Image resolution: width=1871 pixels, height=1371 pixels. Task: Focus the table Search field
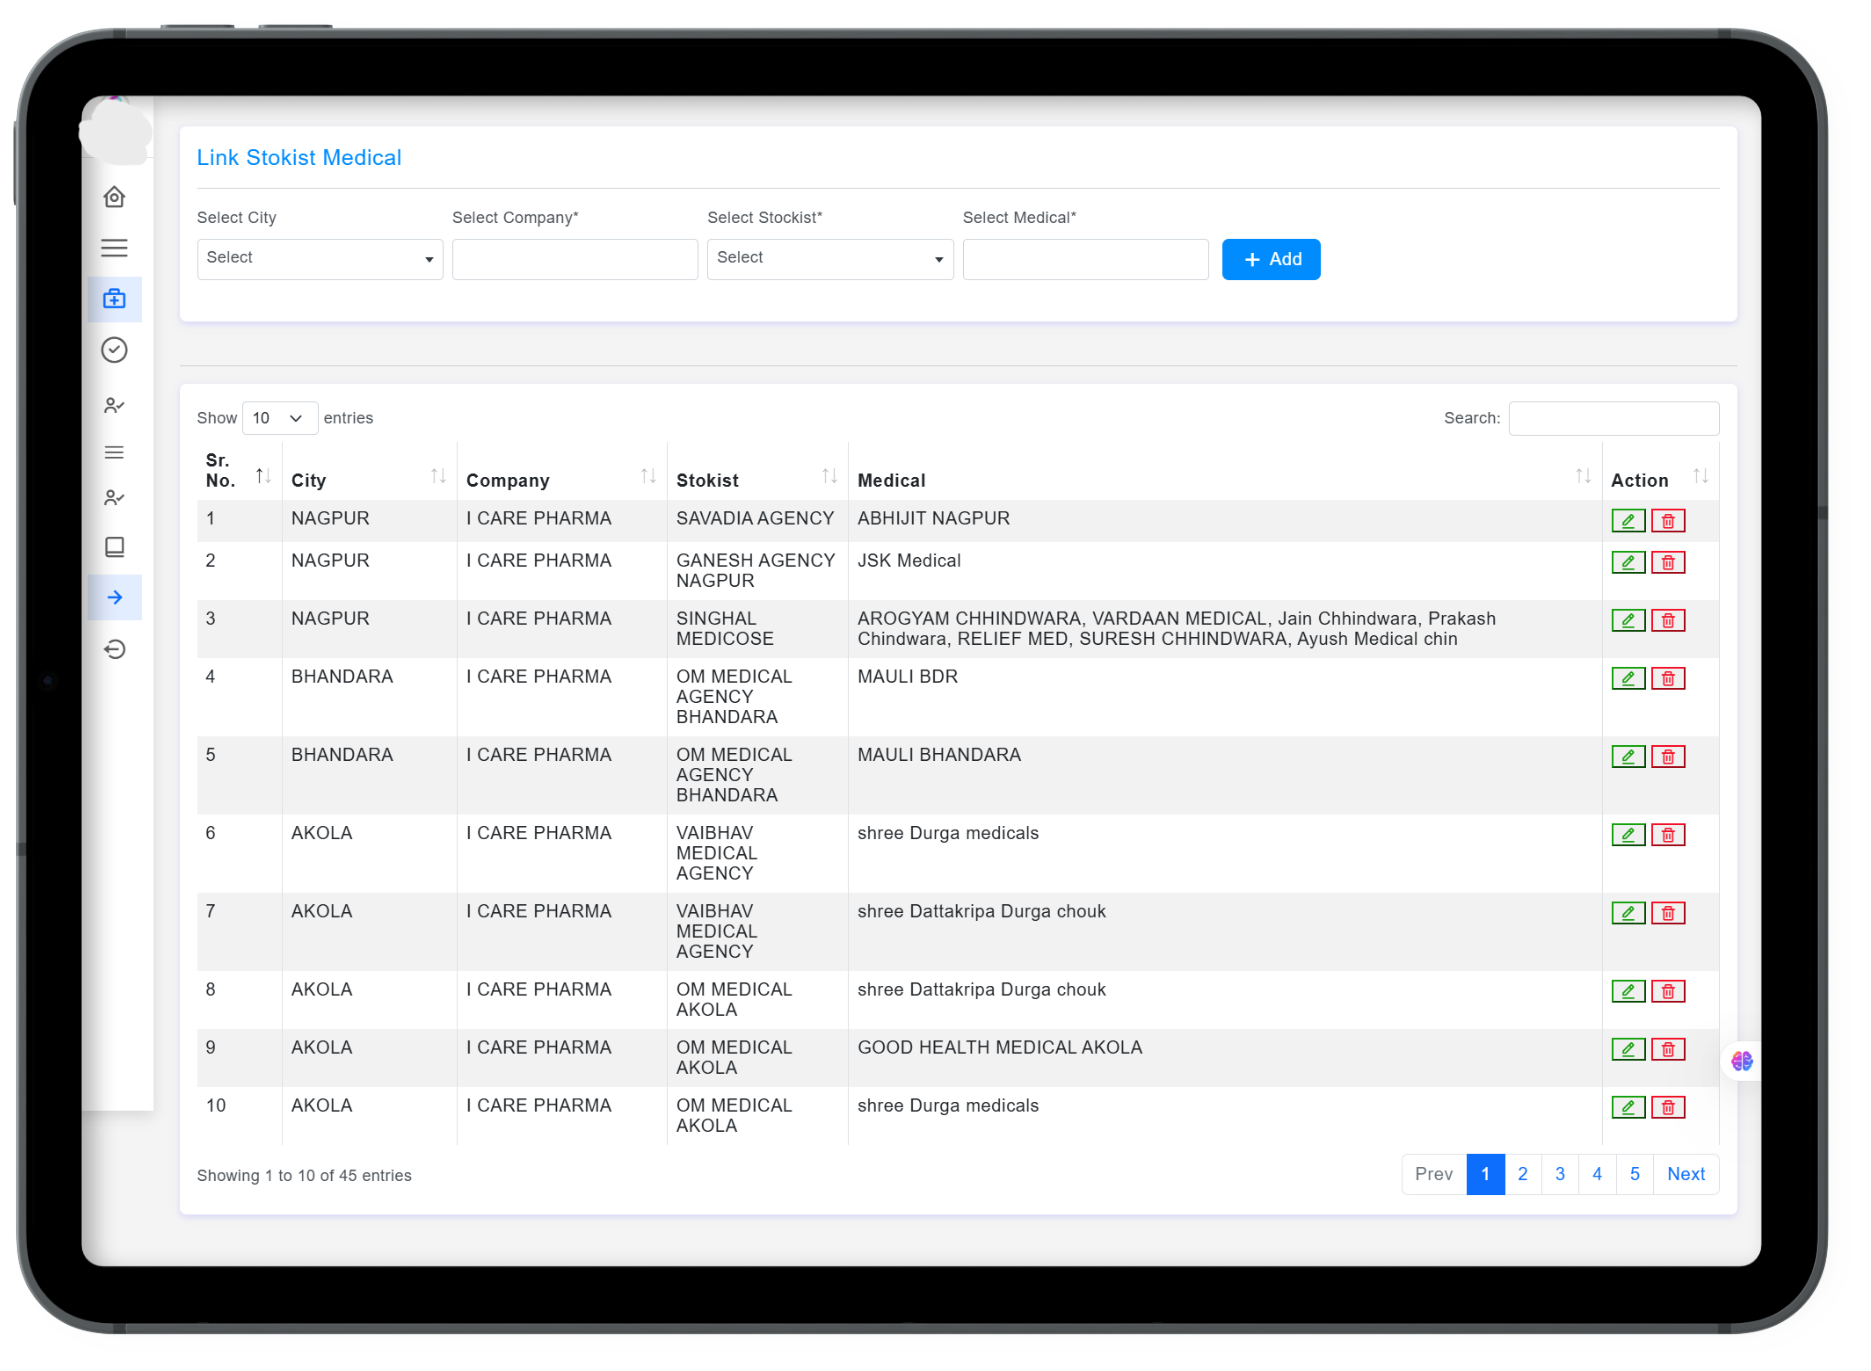pyautogui.click(x=1613, y=418)
